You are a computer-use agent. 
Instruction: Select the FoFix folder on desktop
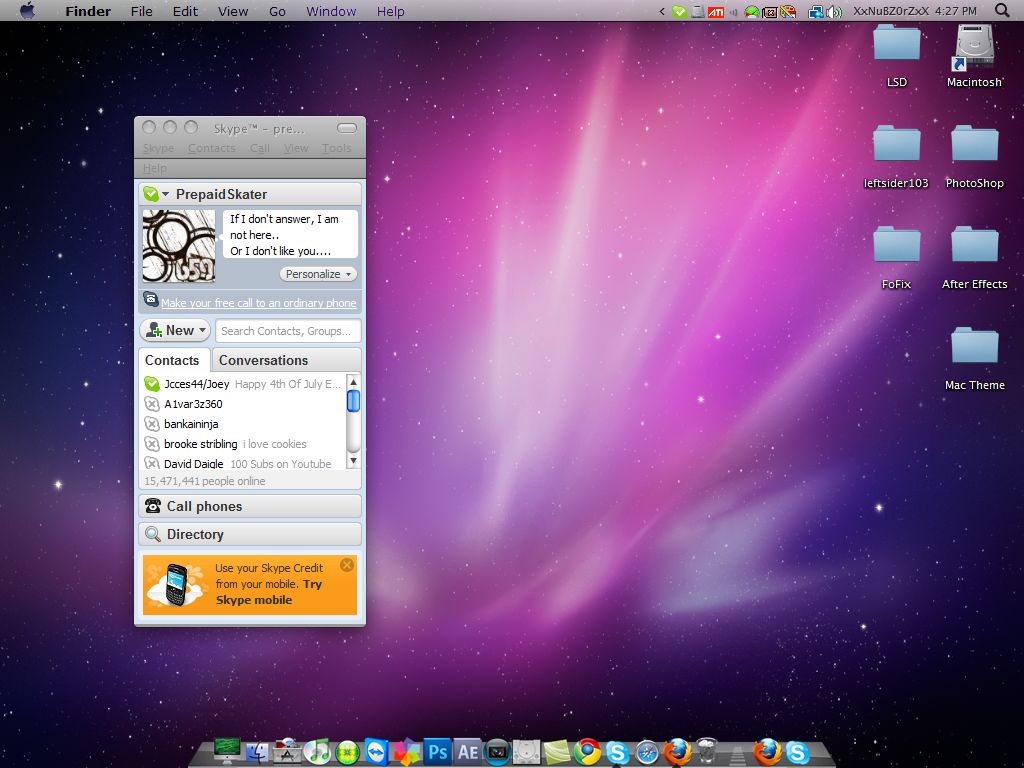(x=896, y=259)
